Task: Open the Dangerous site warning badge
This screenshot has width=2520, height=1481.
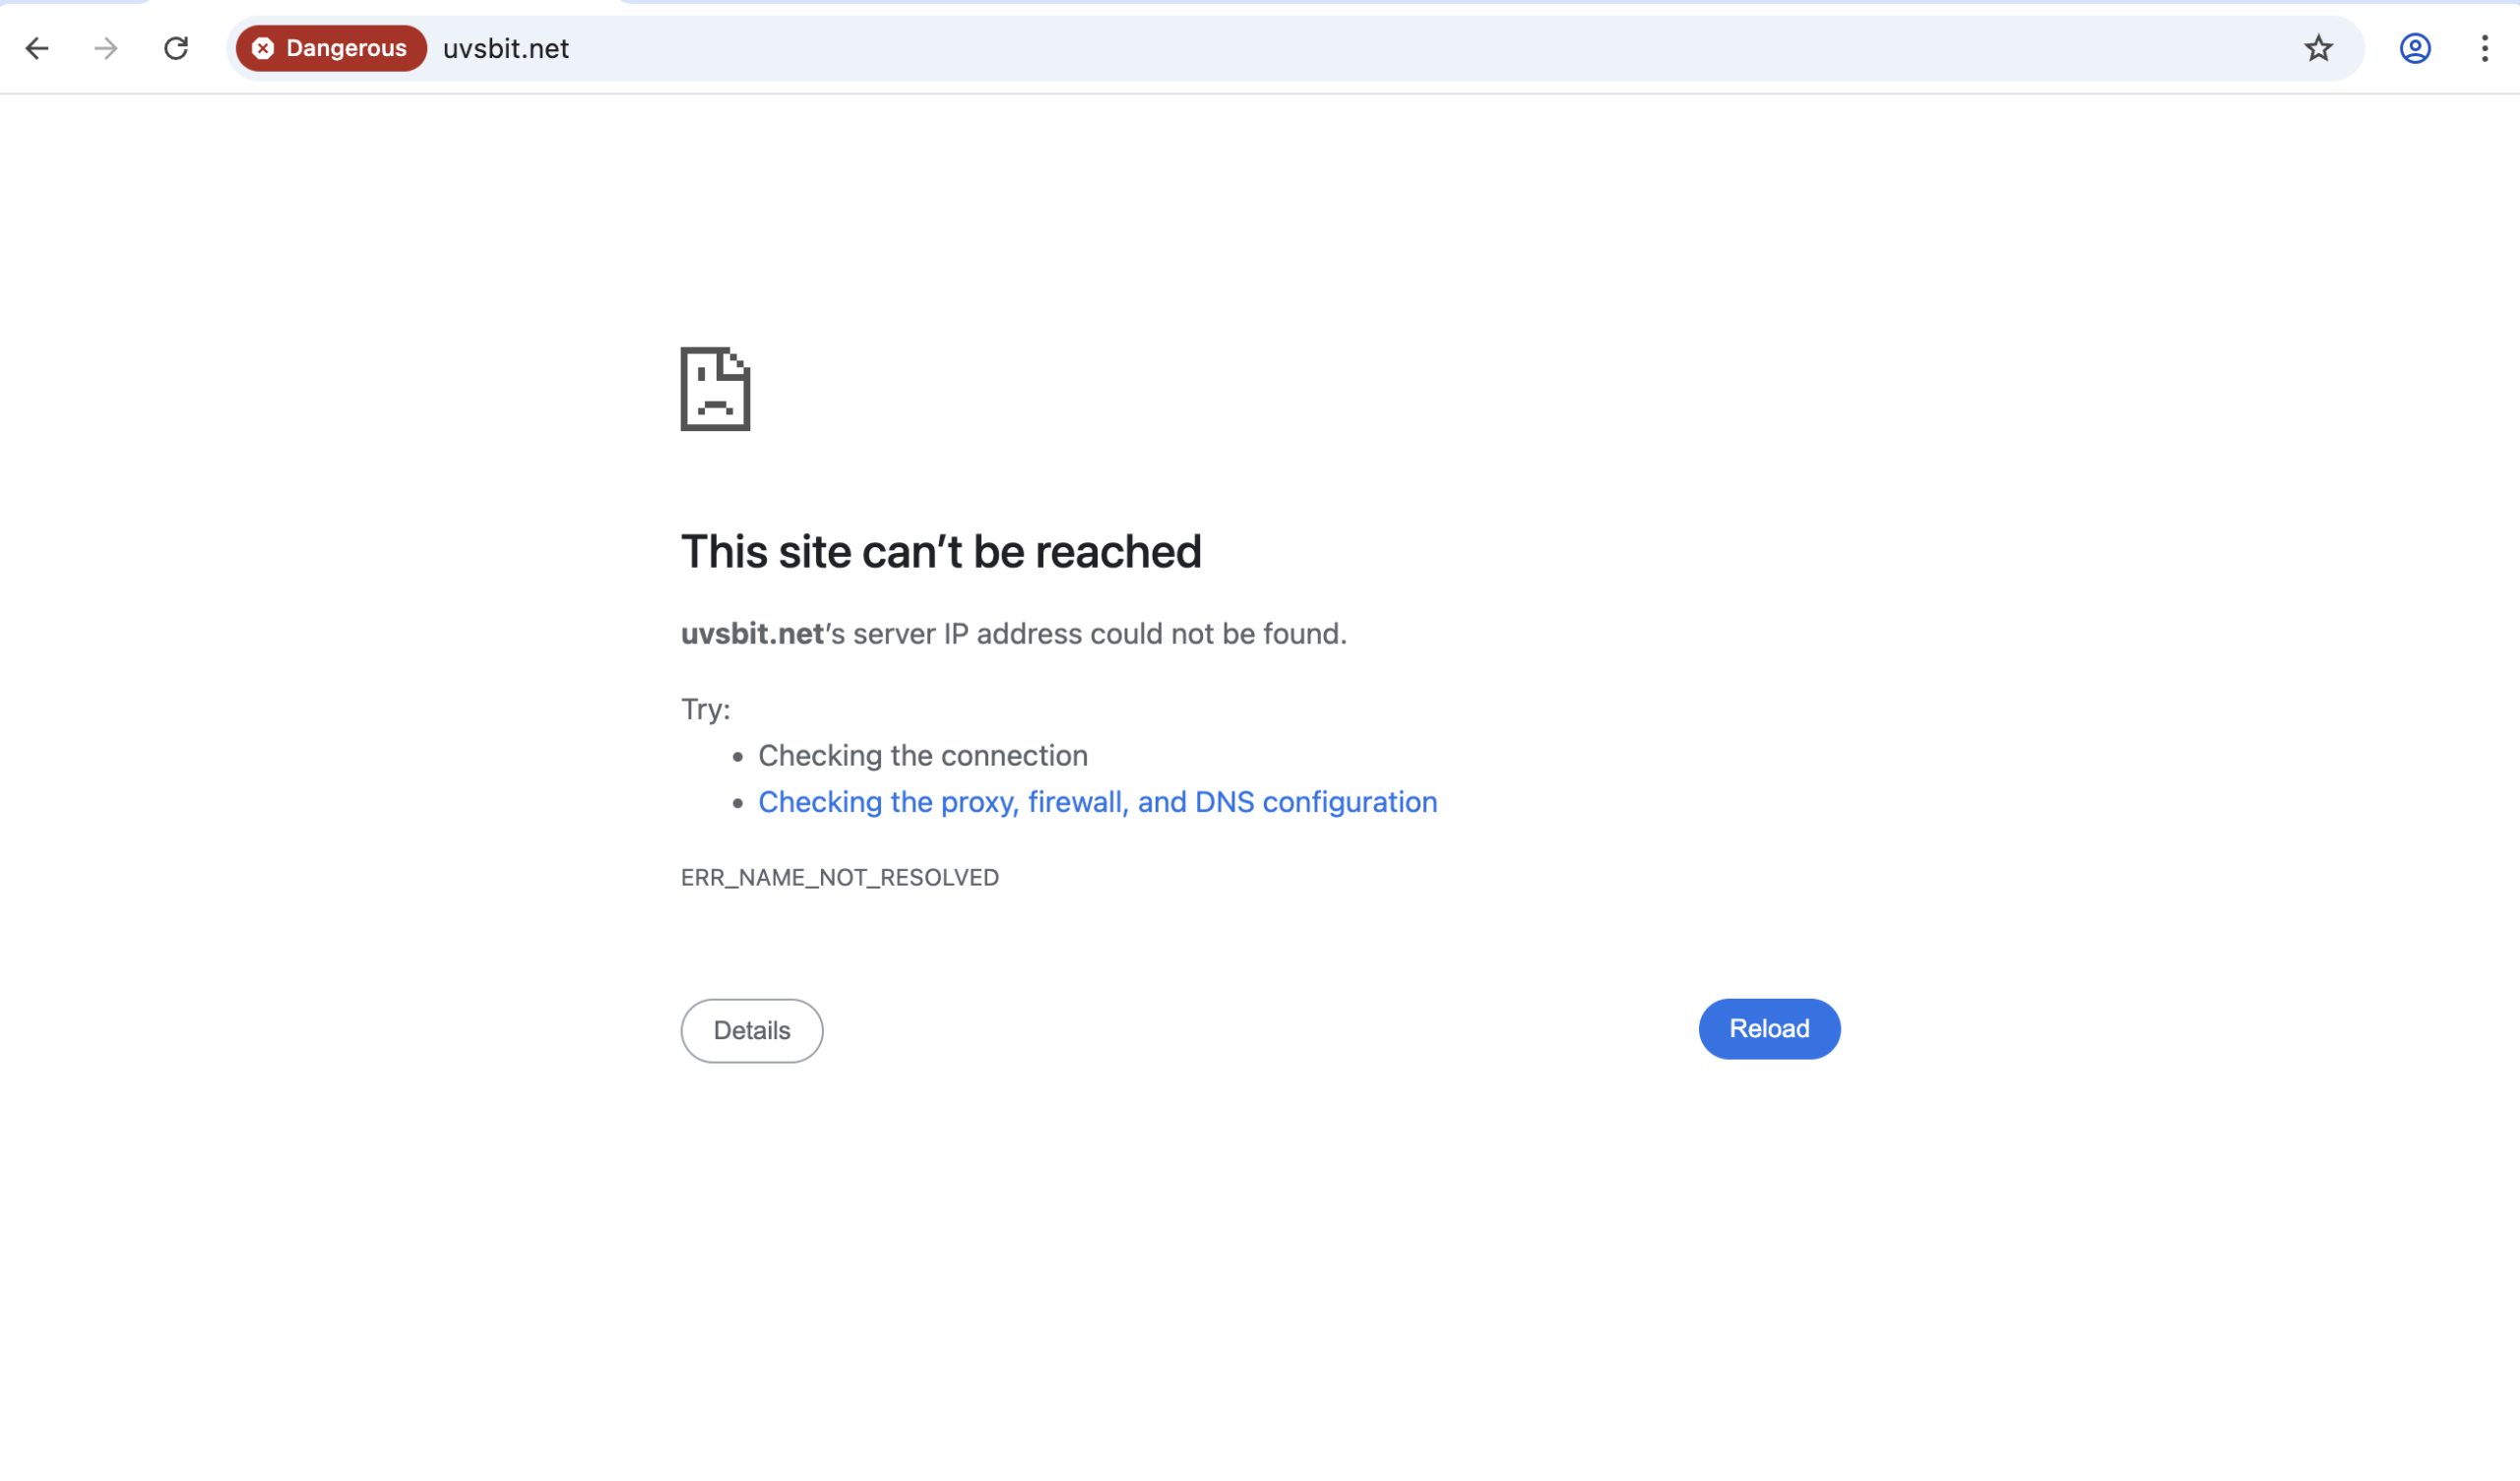Action: [332, 48]
